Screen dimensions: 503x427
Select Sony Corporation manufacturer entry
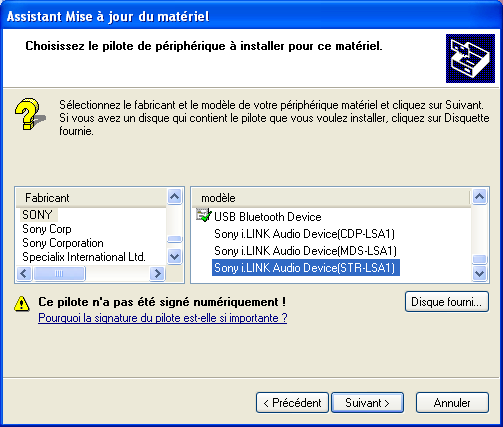(63, 243)
